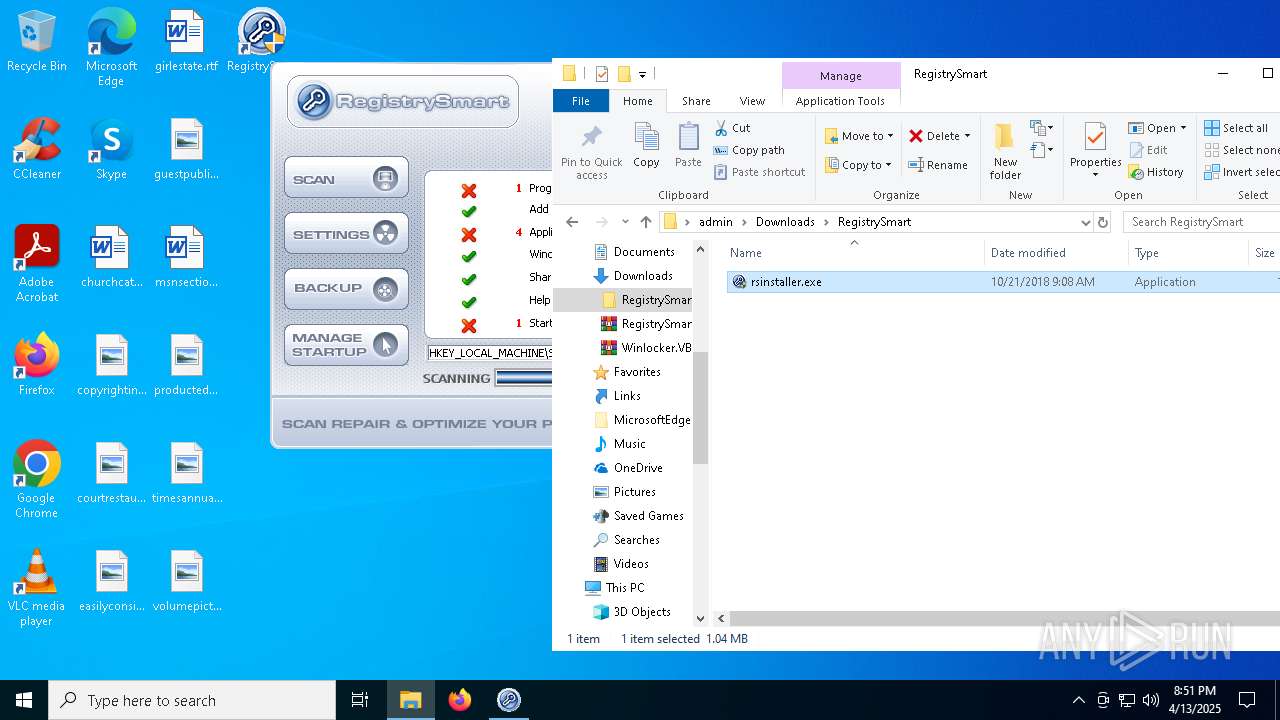The width and height of the screenshot is (1280, 720).
Task: Select the Recycle Bin desktop icon
Action: (36, 42)
